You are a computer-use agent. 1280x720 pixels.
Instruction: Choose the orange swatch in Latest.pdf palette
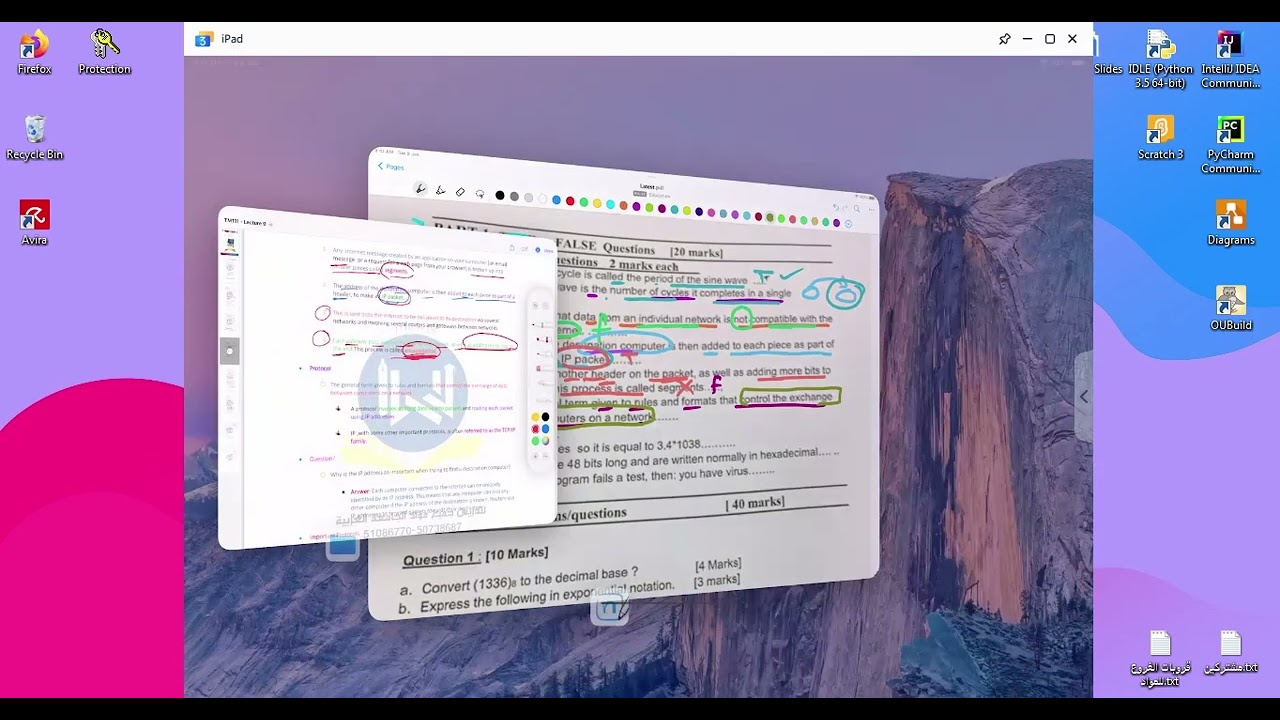point(623,205)
